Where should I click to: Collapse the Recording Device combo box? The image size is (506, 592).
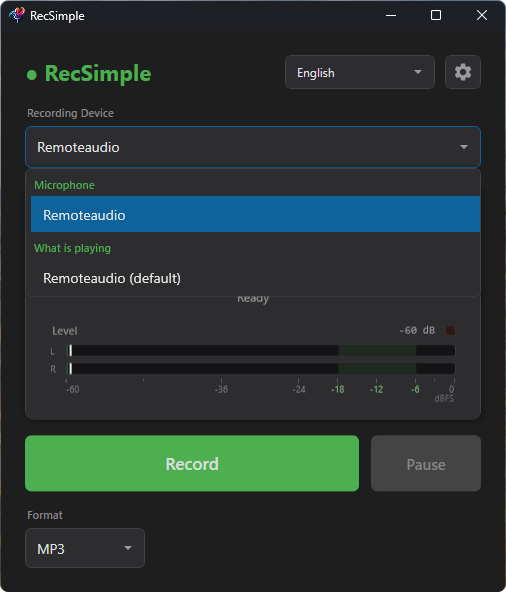253,147
